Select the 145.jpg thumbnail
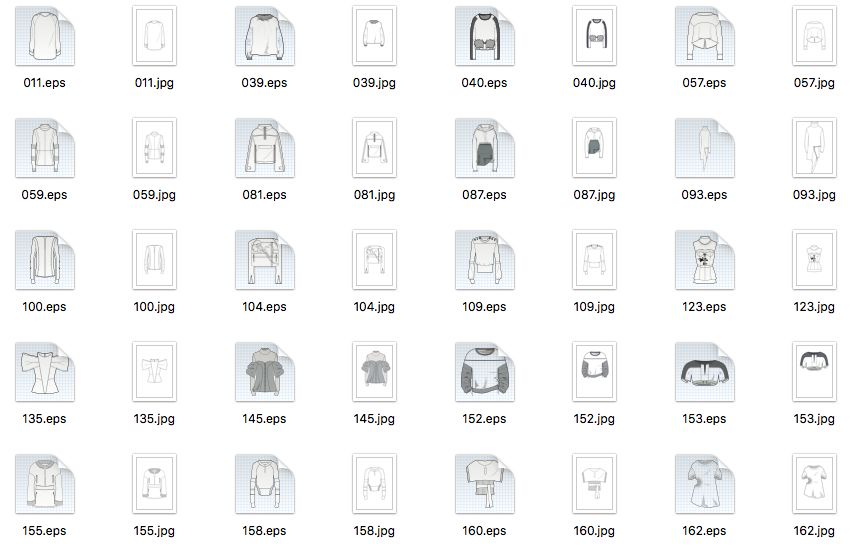The width and height of the screenshot is (858, 556). [x=374, y=372]
